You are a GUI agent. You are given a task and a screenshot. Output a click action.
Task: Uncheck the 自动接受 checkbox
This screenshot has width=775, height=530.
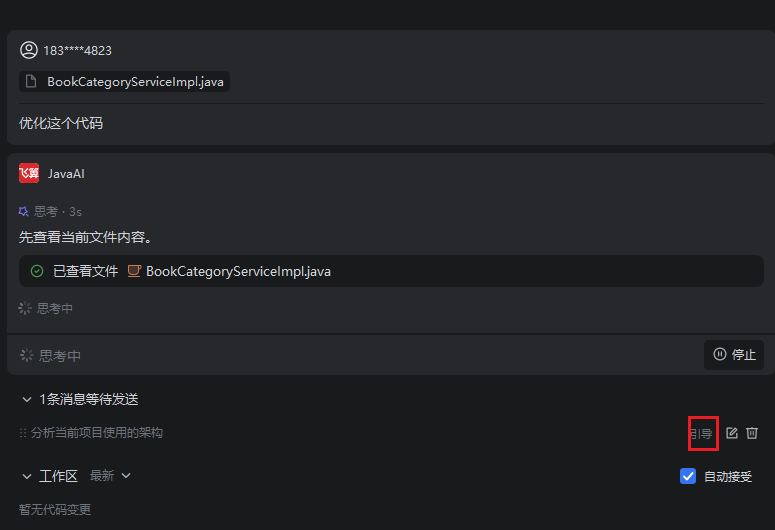click(688, 476)
